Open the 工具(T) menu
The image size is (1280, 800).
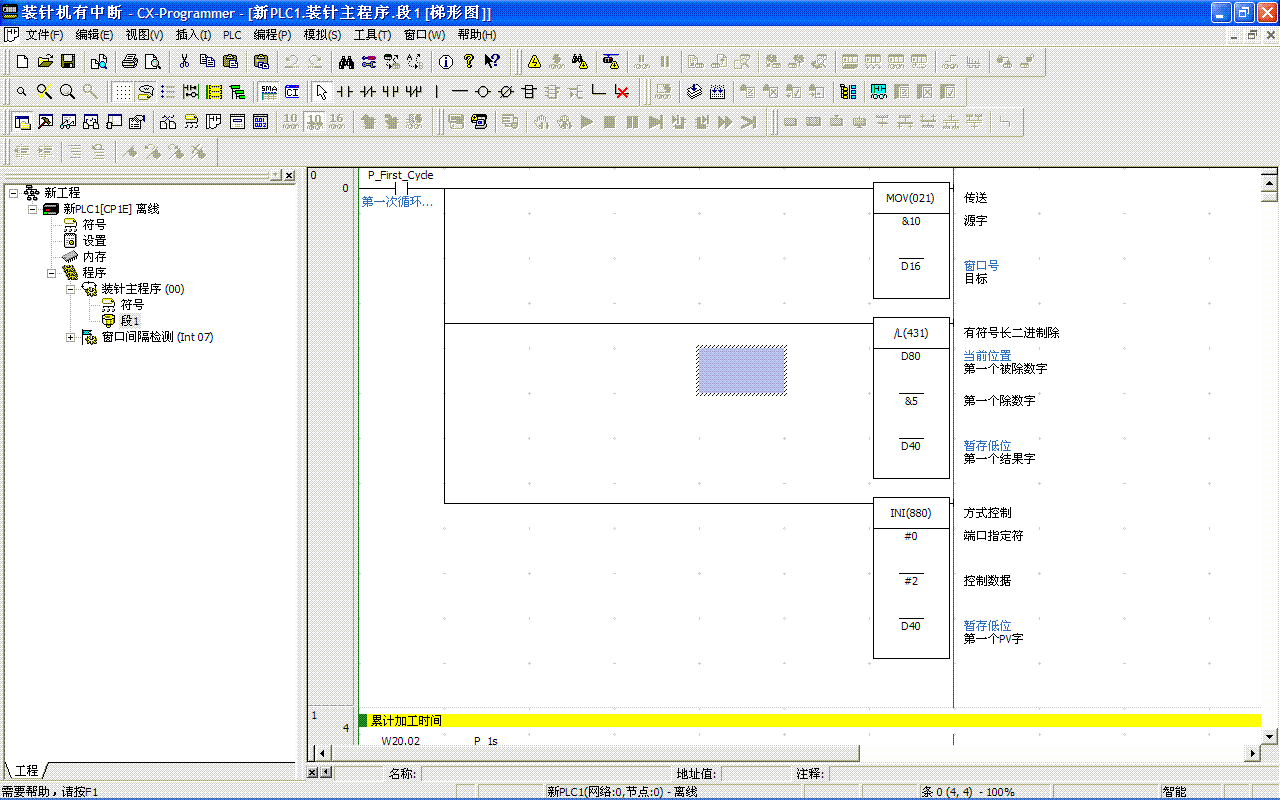tap(372, 35)
